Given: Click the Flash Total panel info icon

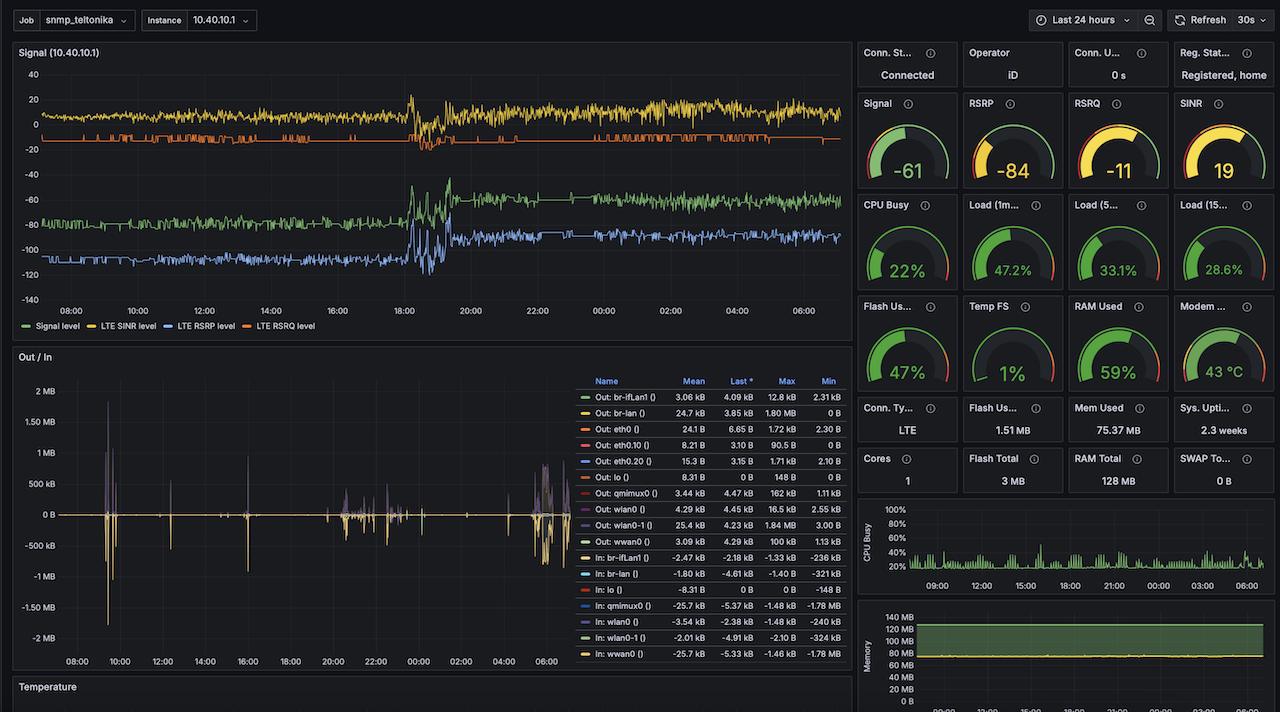Looking at the screenshot, I should point(1036,459).
